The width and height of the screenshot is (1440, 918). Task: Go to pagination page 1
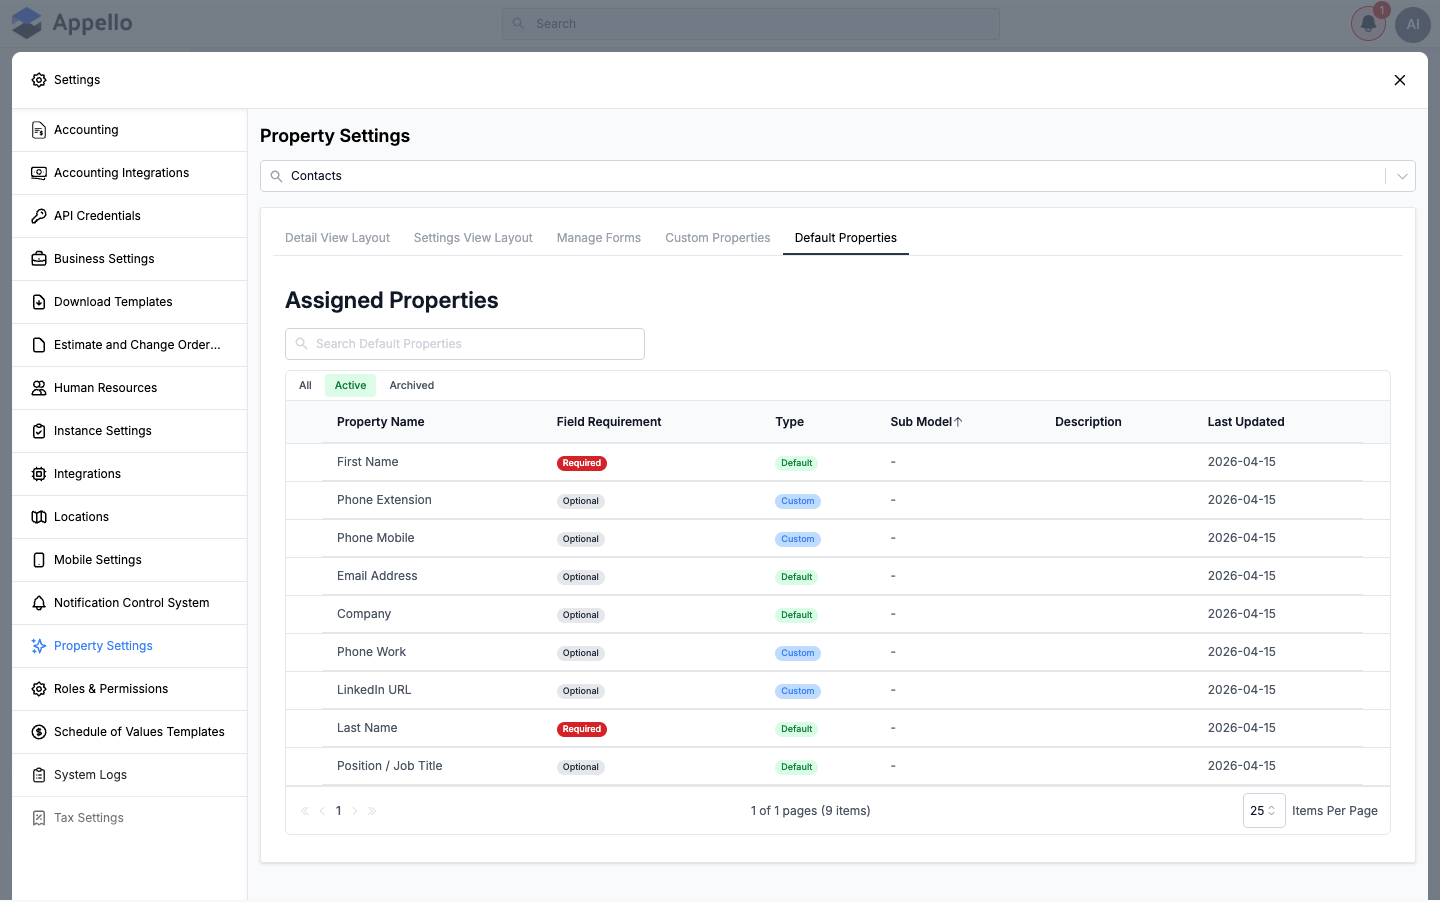click(x=339, y=811)
